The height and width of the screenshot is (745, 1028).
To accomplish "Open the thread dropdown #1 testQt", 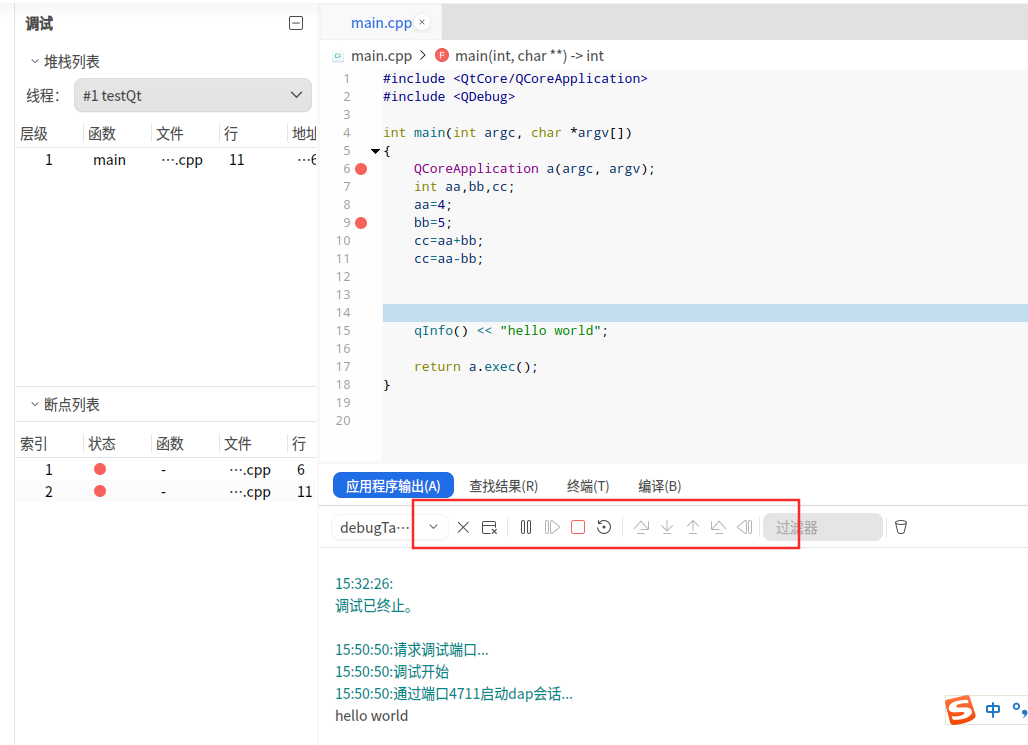I will coord(193,96).
